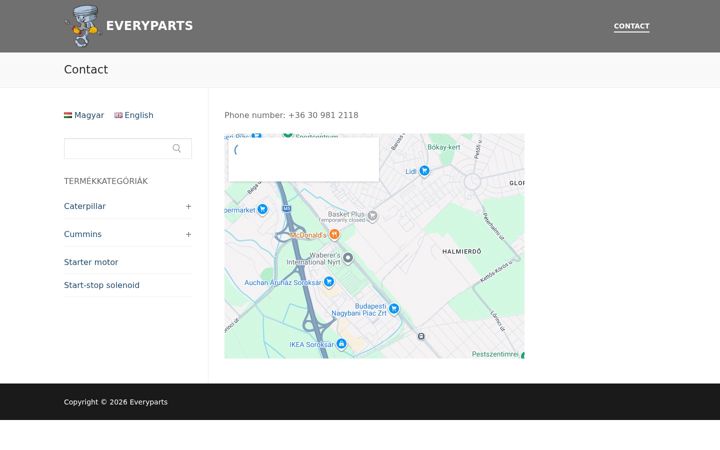Click the TERMÉKKATEGÓRIÁK heading

tap(106, 181)
